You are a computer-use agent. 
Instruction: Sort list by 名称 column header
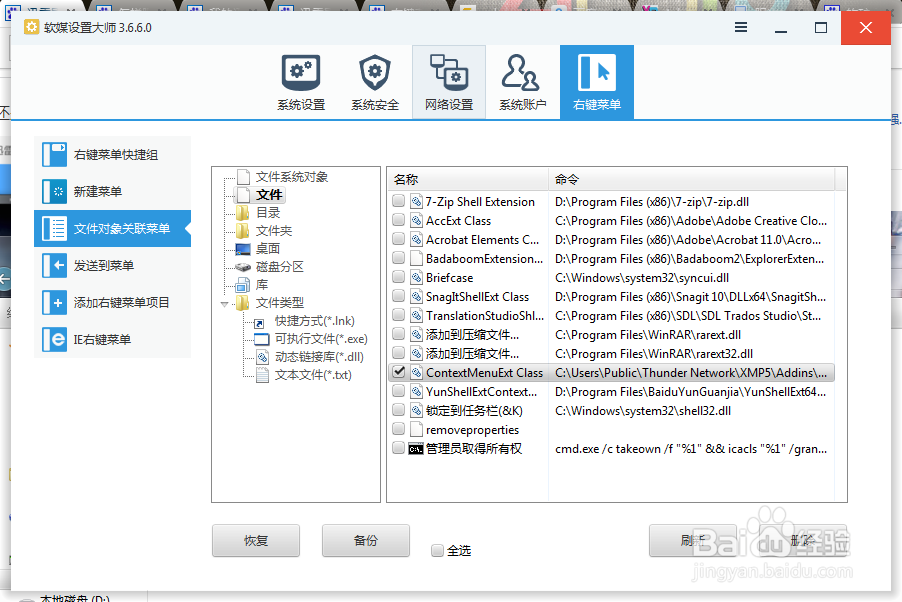(x=468, y=180)
